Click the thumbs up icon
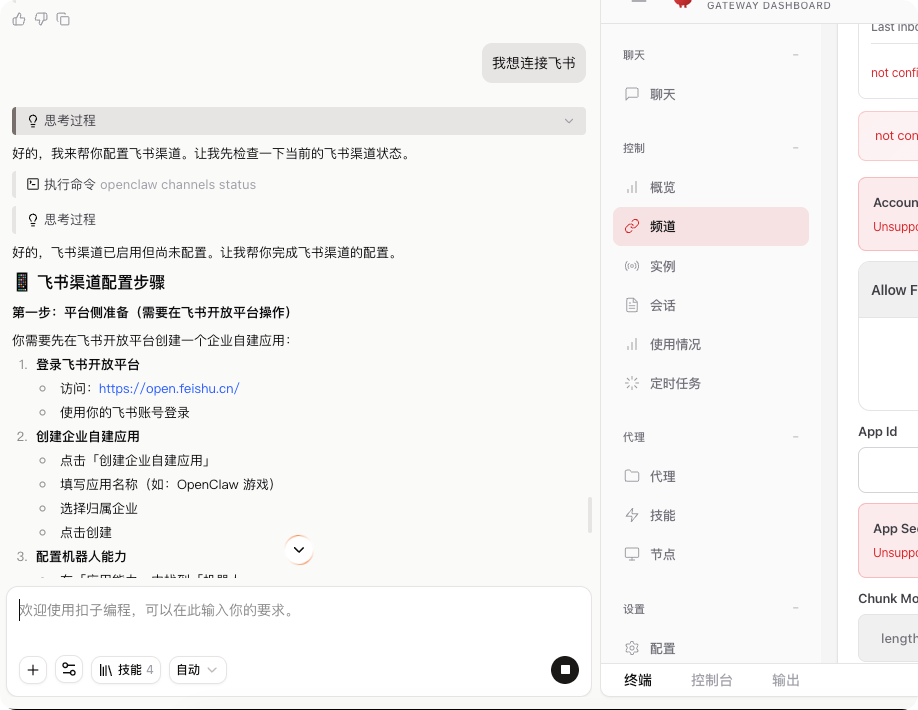Viewport: 918px width, 710px height. click(19, 19)
